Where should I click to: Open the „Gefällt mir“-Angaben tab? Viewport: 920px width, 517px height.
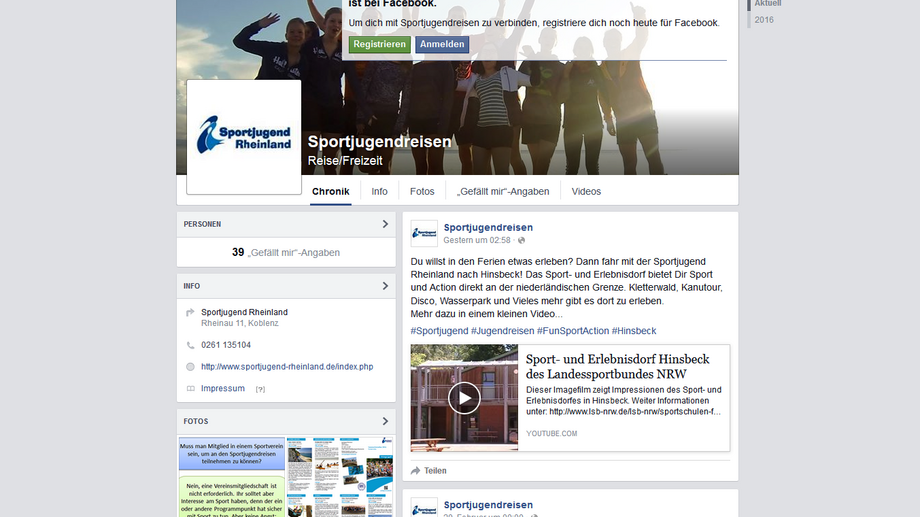point(502,191)
